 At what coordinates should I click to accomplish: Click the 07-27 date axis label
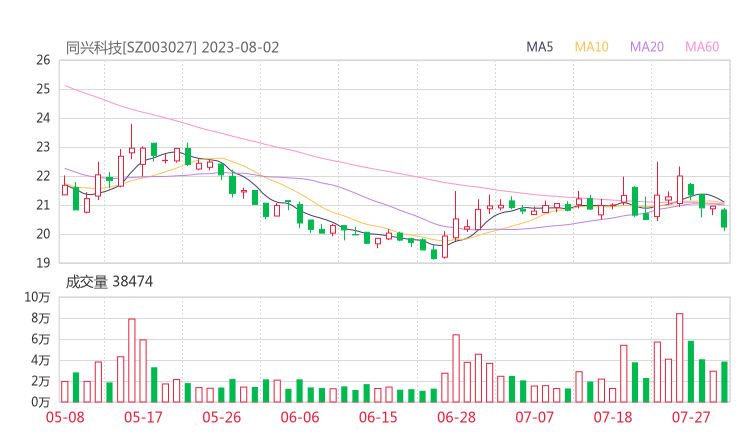coord(691,417)
